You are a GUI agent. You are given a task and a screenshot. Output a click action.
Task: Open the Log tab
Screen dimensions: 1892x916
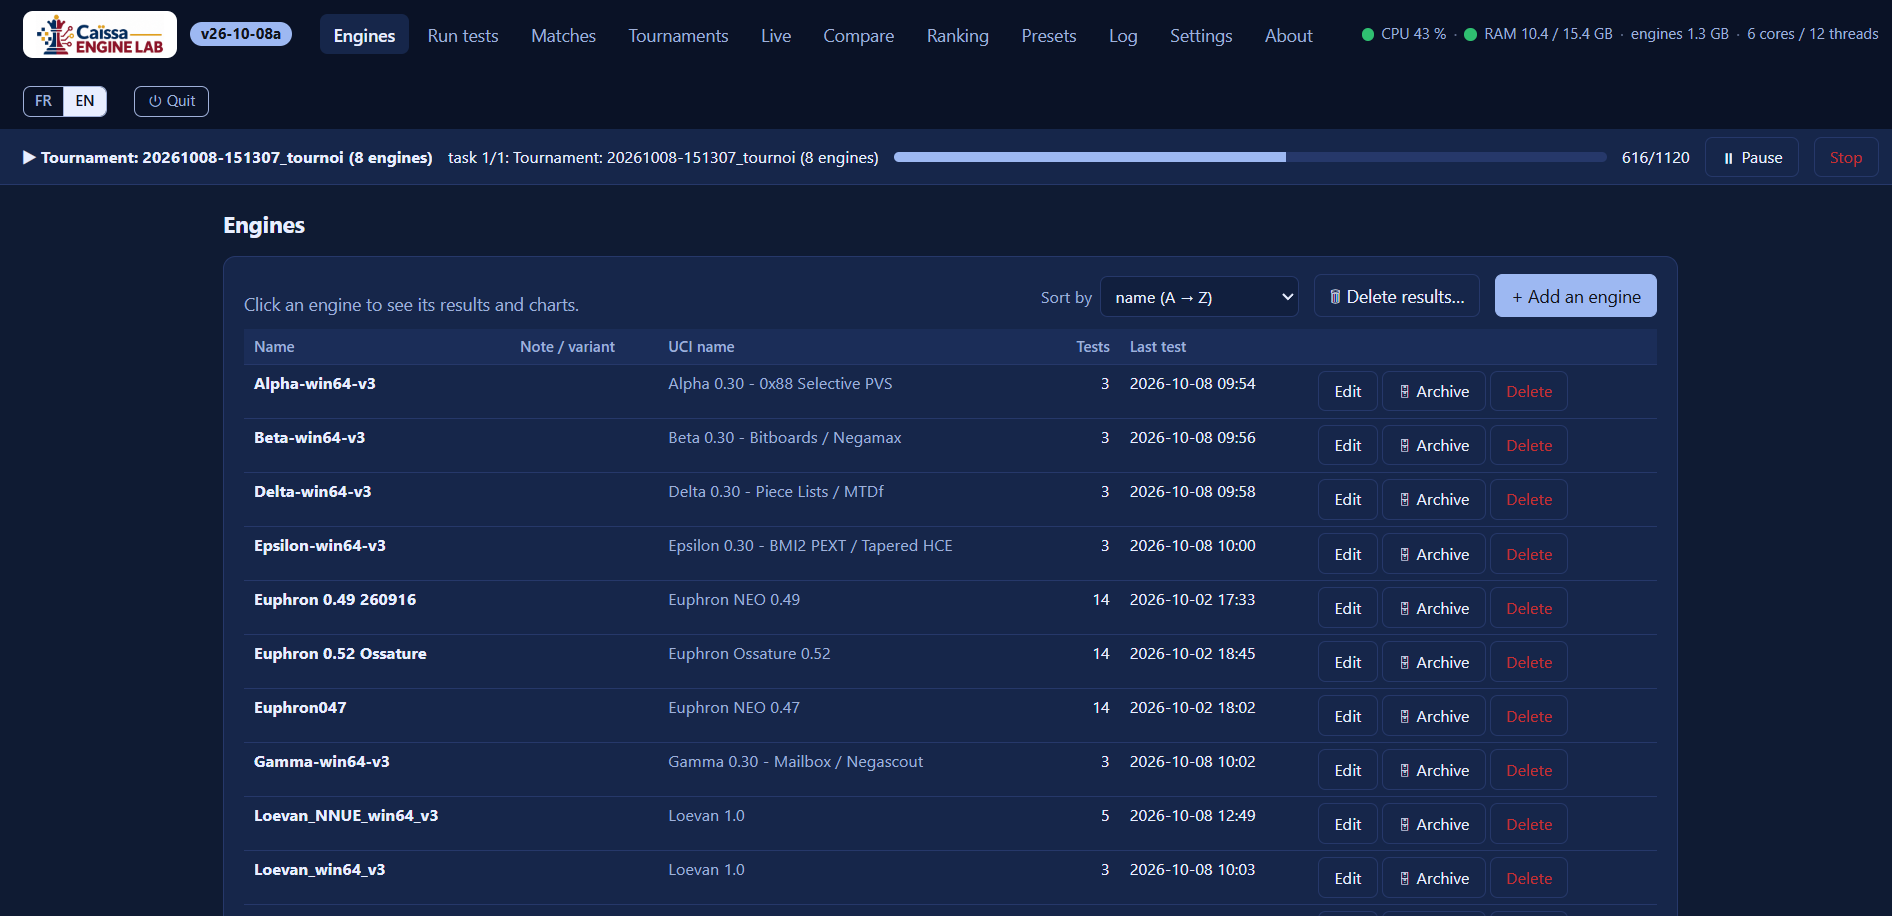pos(1123,35)
